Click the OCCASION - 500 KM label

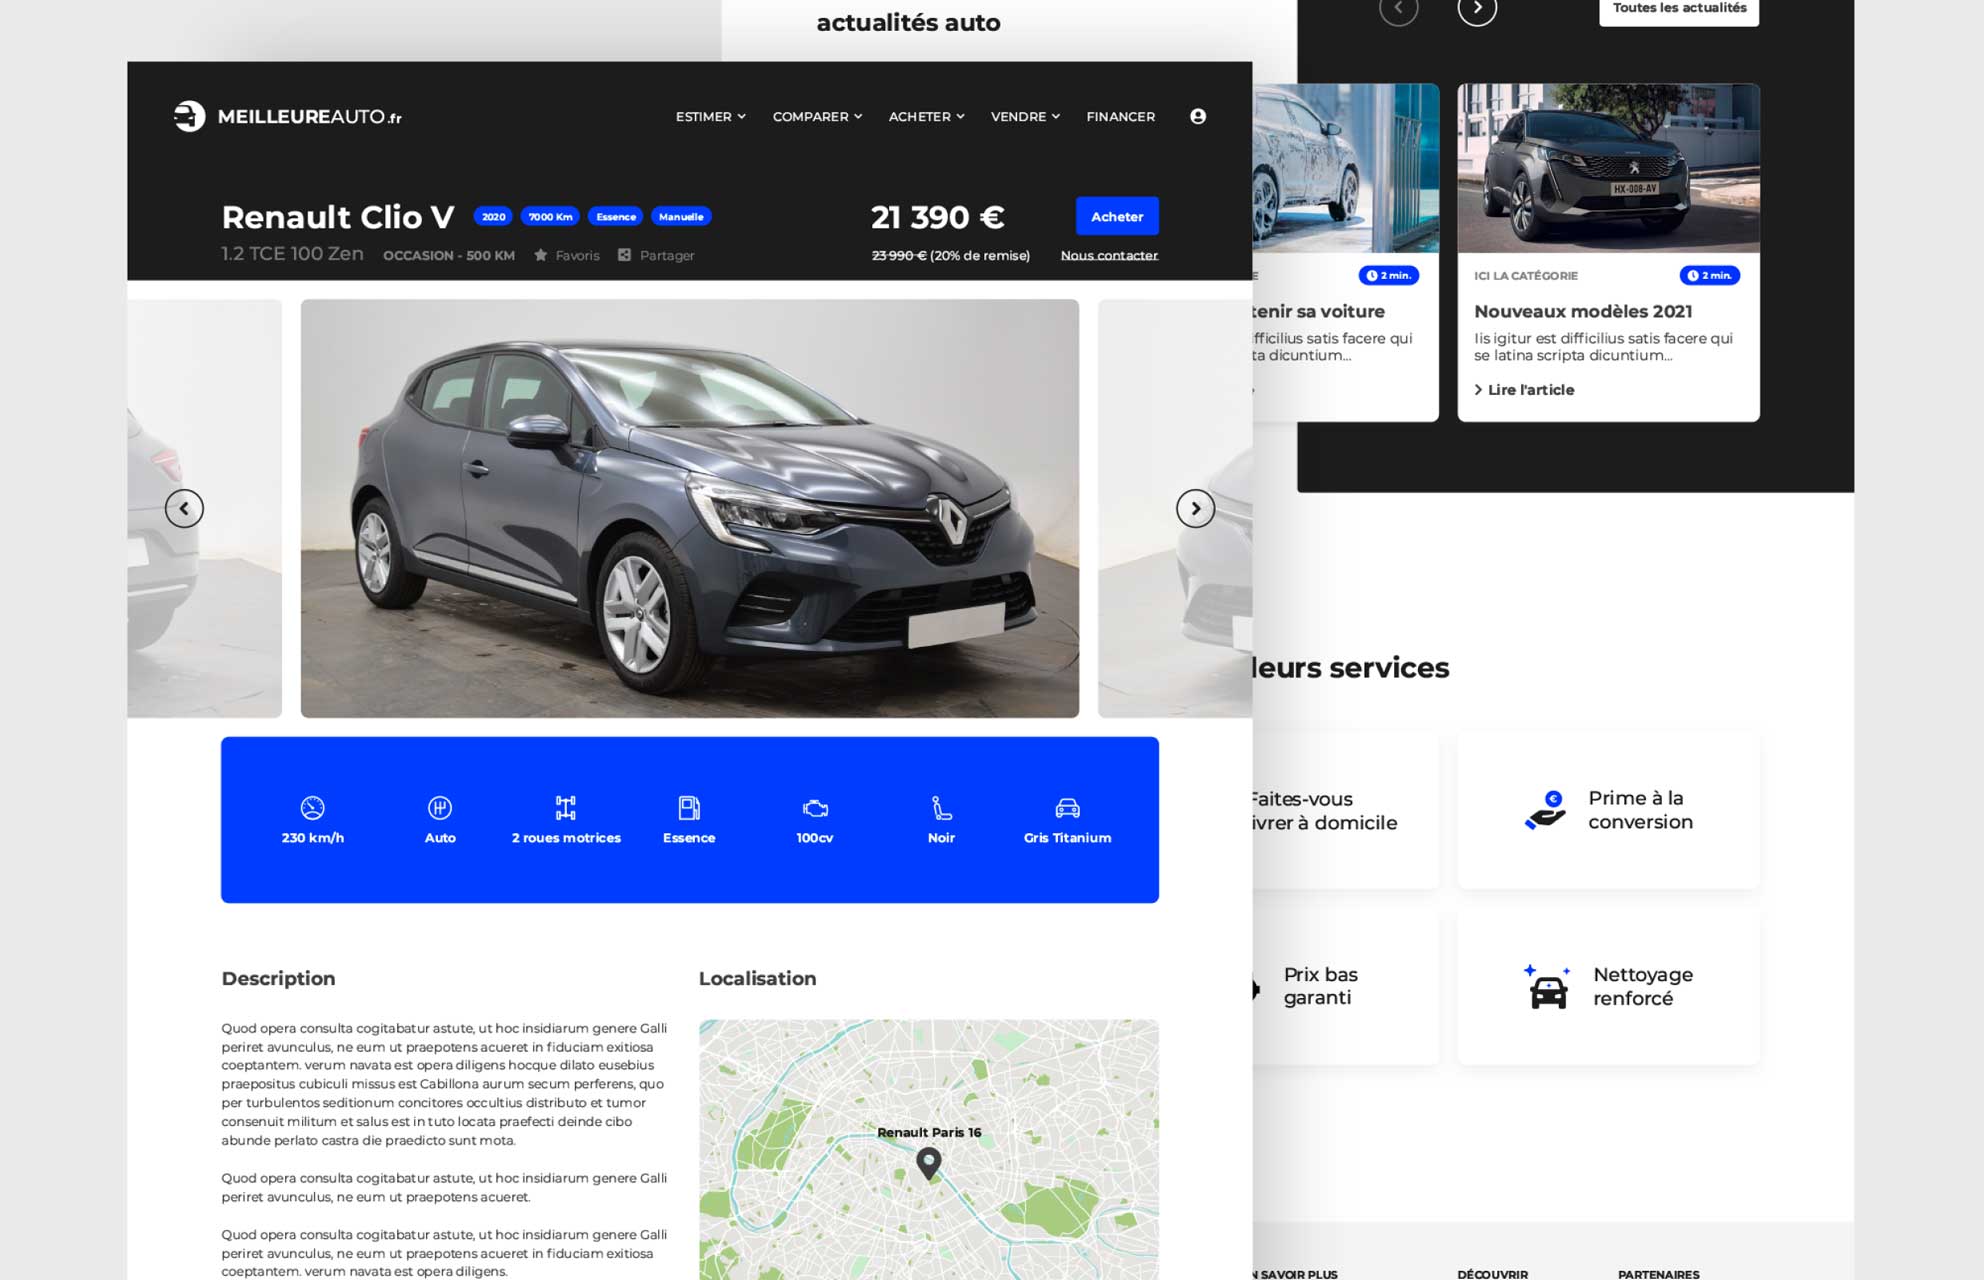(x=449, y=255)
